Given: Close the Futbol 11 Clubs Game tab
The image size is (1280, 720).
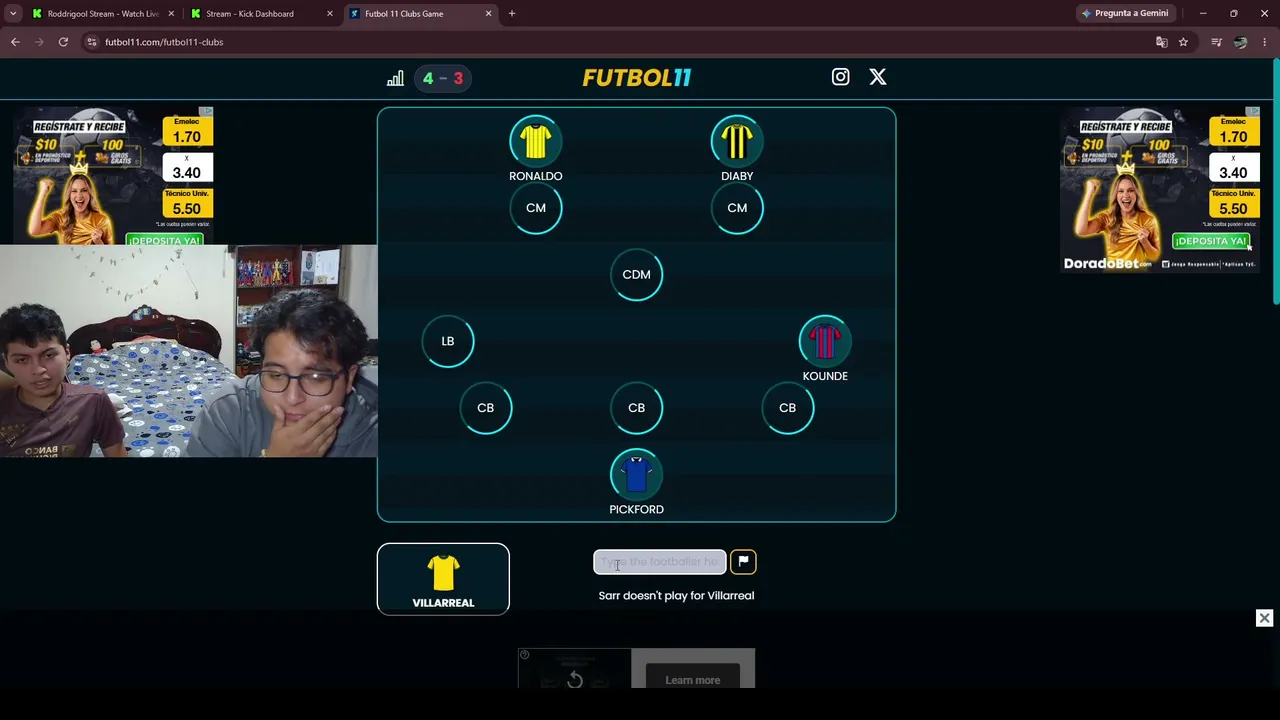Looking at the screenshot, I should [x=488, y=14].
